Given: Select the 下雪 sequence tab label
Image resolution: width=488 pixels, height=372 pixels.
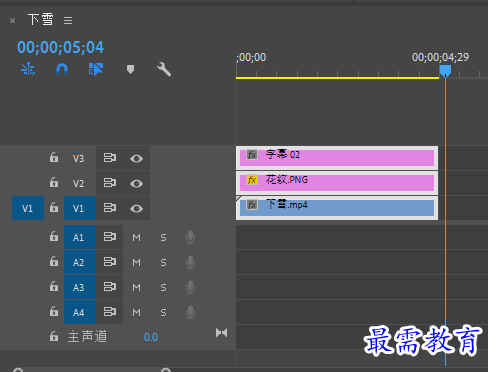Looking at the screenshot, I should (x=41, y=20).
